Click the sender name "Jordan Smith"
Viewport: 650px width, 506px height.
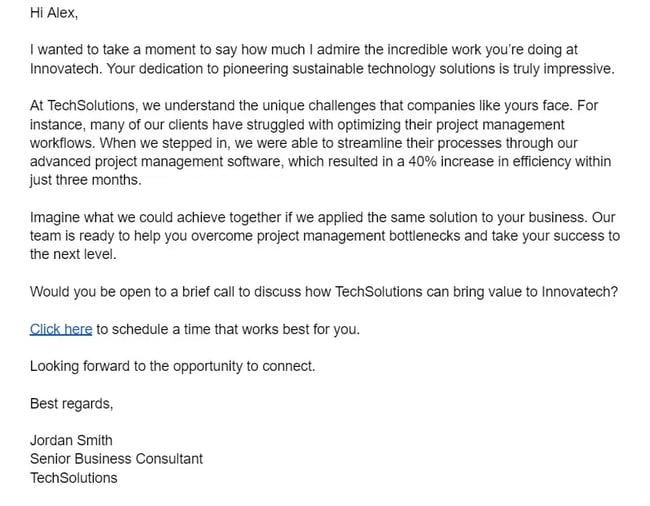(71, 441)
